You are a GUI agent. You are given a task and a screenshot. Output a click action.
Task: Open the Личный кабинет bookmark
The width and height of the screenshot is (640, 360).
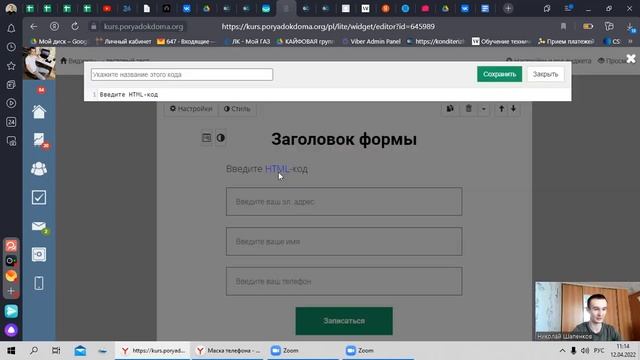pyautogui.click(x=124, y=41)
